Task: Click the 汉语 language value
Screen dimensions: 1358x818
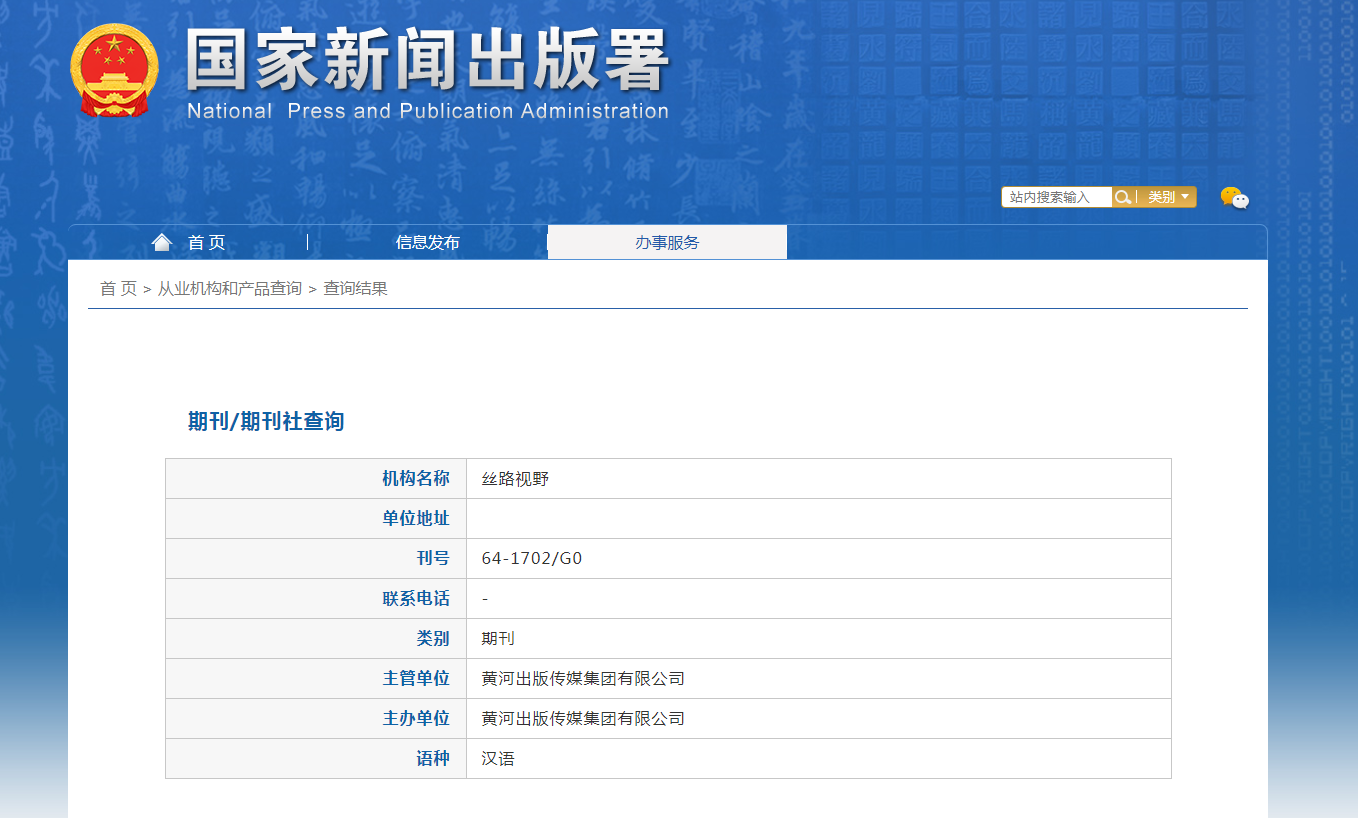Action: point(498,759)
